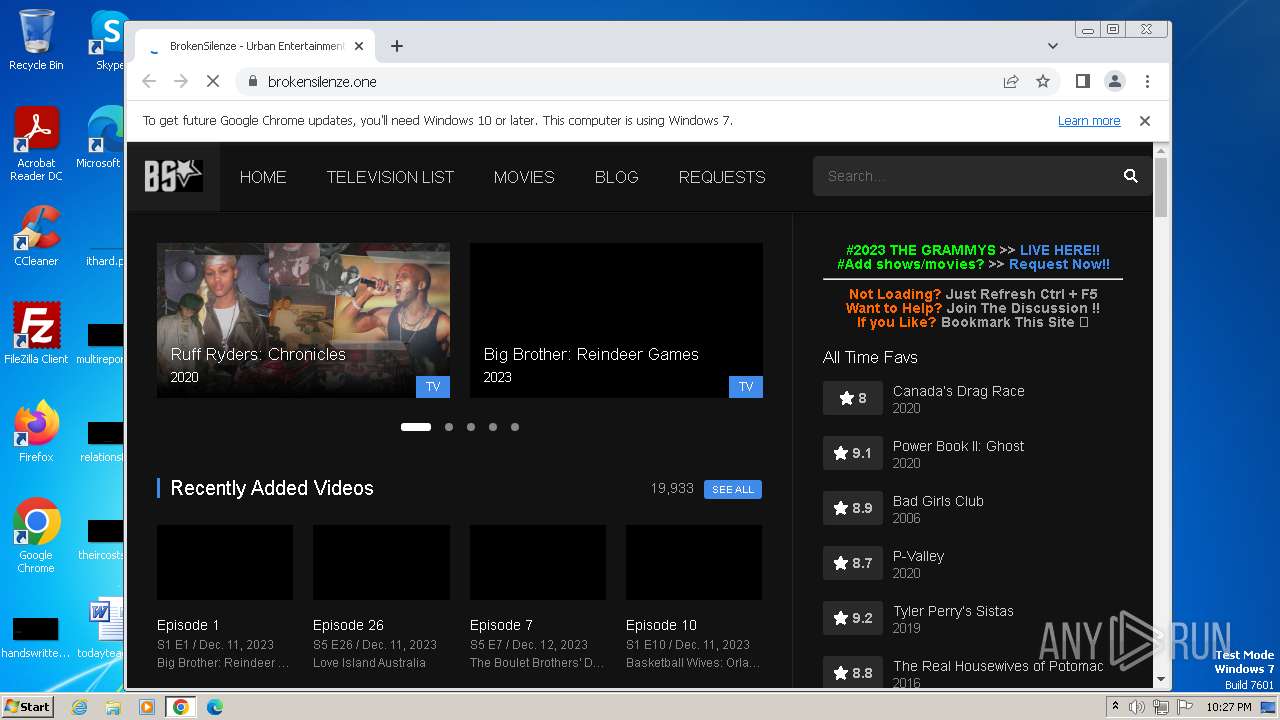Image resolution: width=1280 pixels, height=720 pixels.
Task: Open MOVIES menu item
Action: tap(524, 177)
